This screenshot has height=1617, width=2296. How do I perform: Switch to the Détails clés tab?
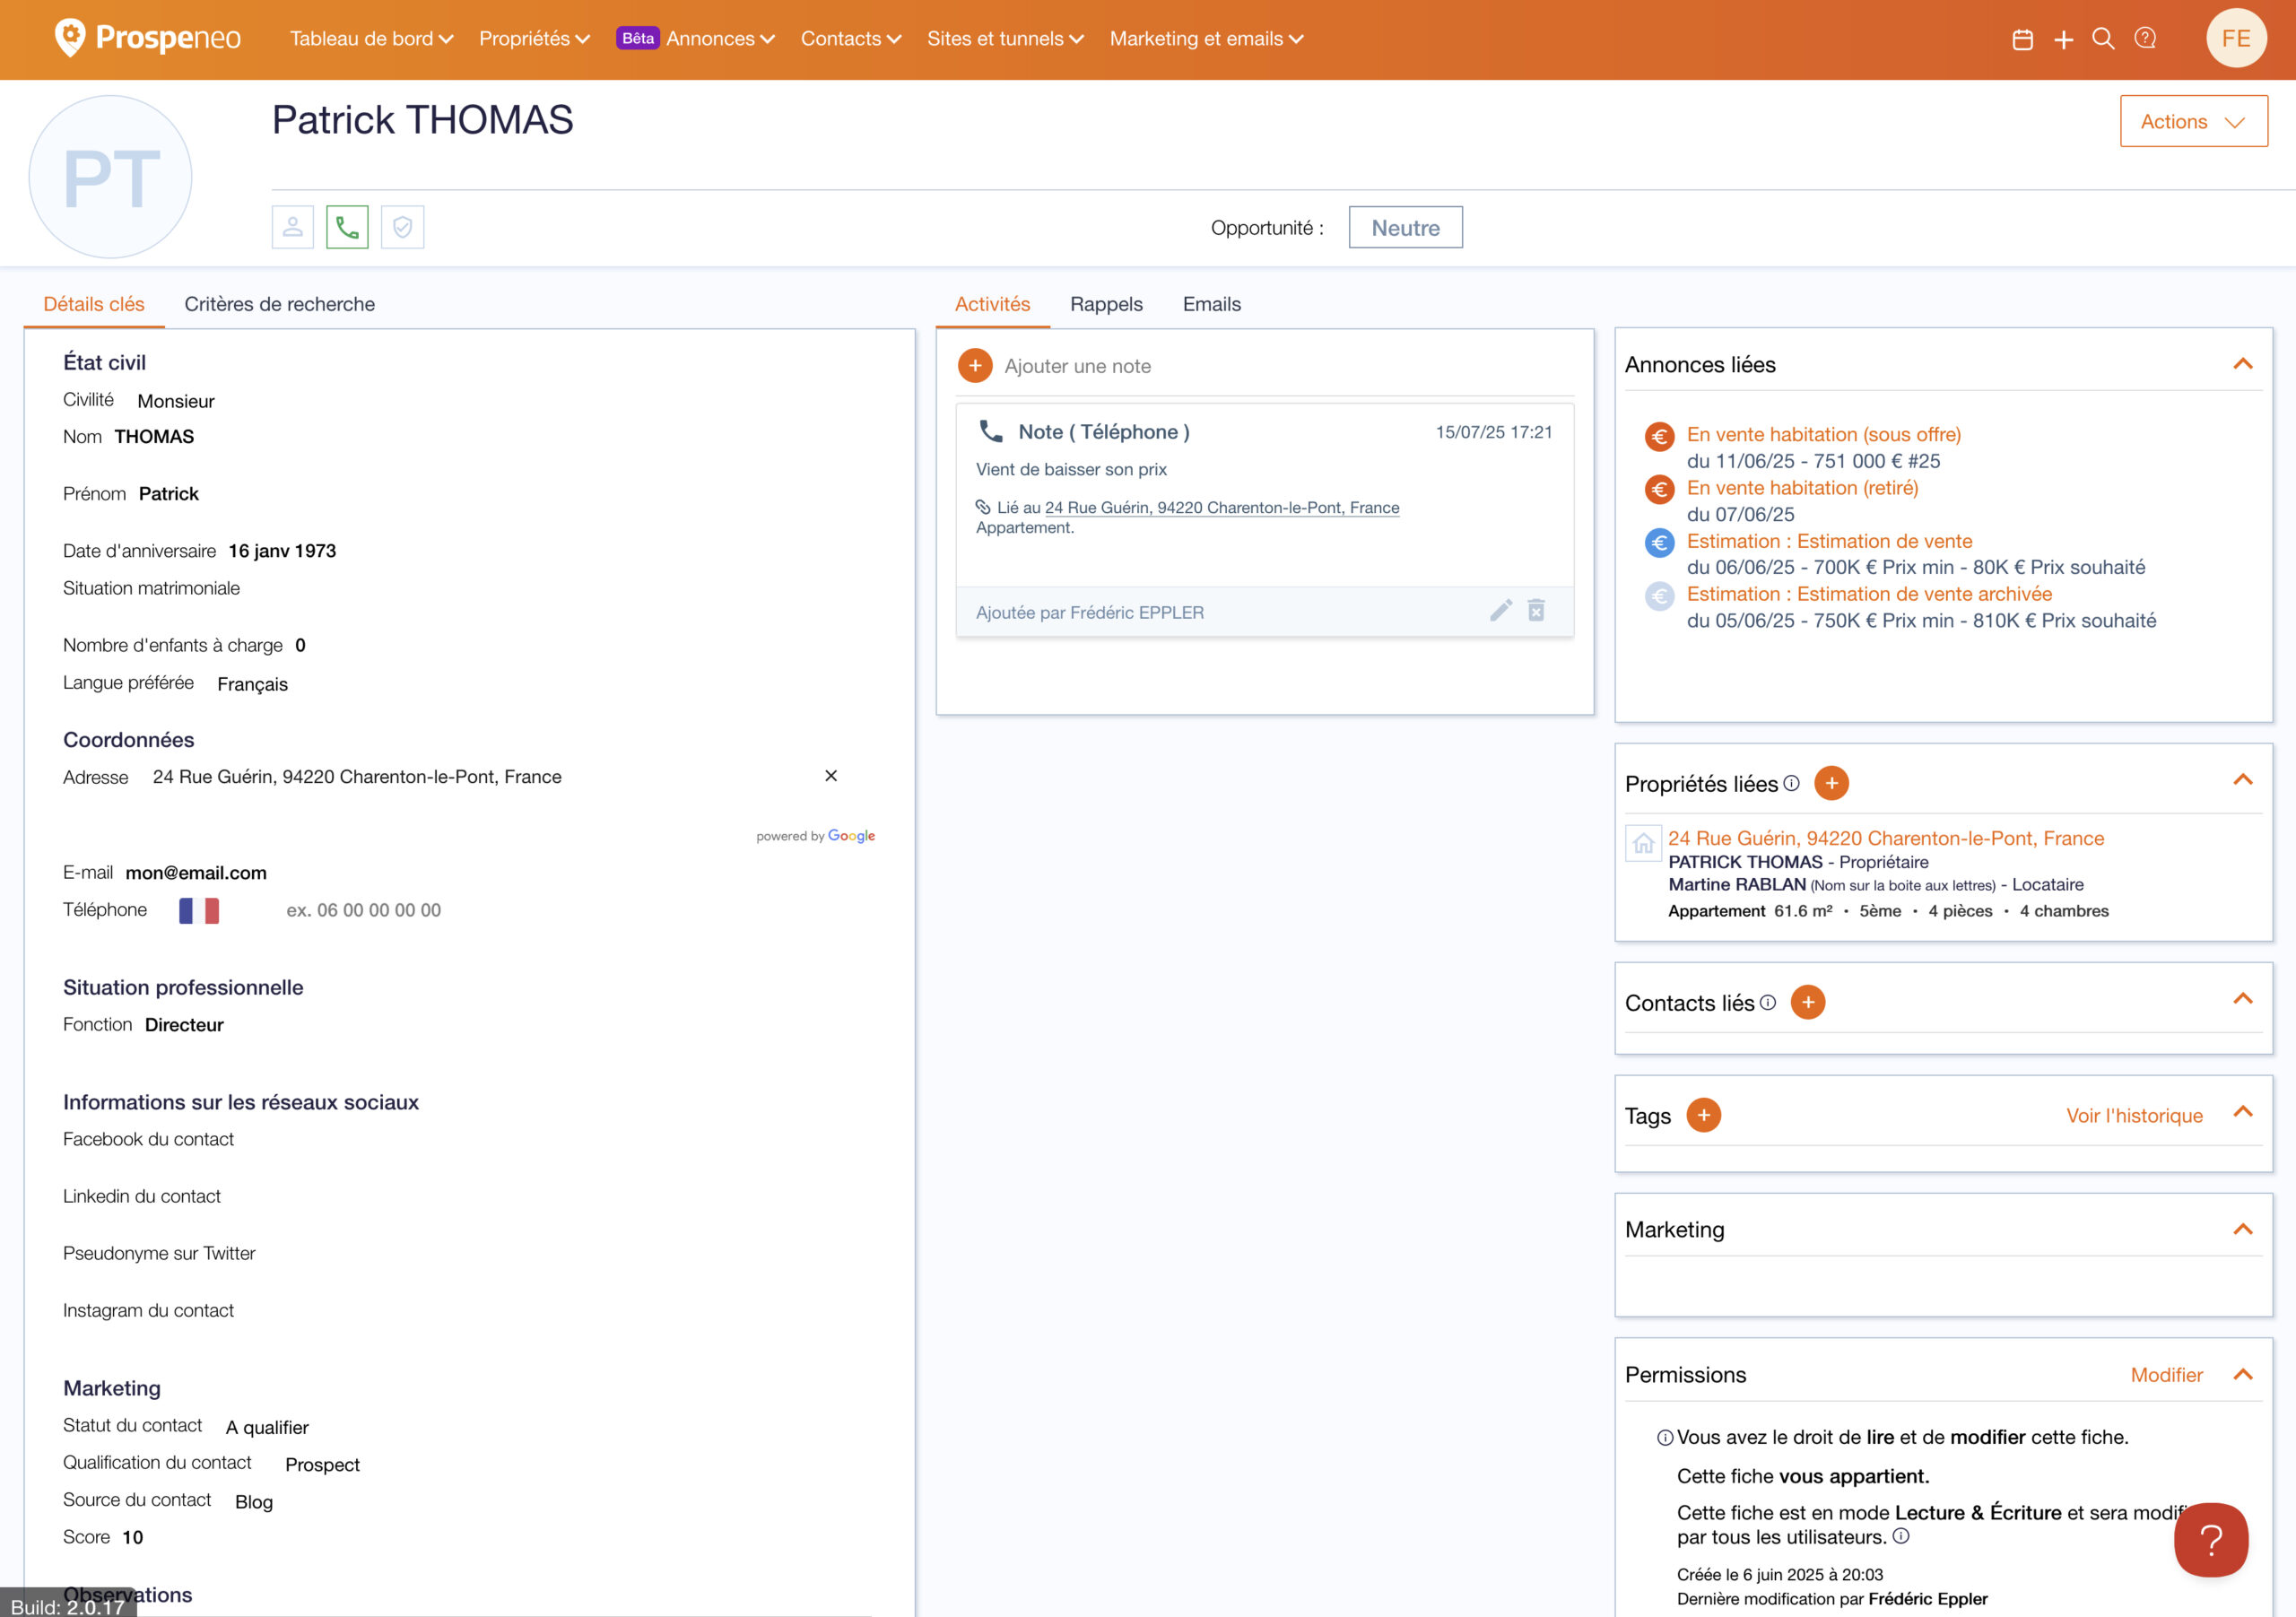pos(94,304)
